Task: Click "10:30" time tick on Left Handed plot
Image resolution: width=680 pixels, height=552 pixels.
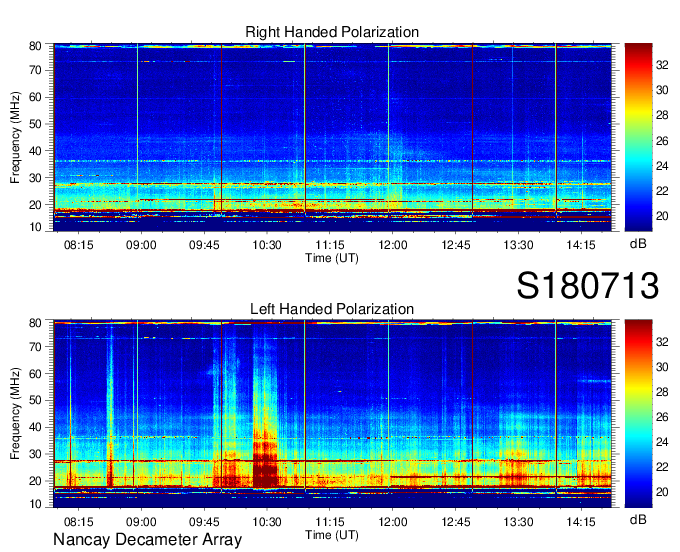Action: tap(267, 522)
